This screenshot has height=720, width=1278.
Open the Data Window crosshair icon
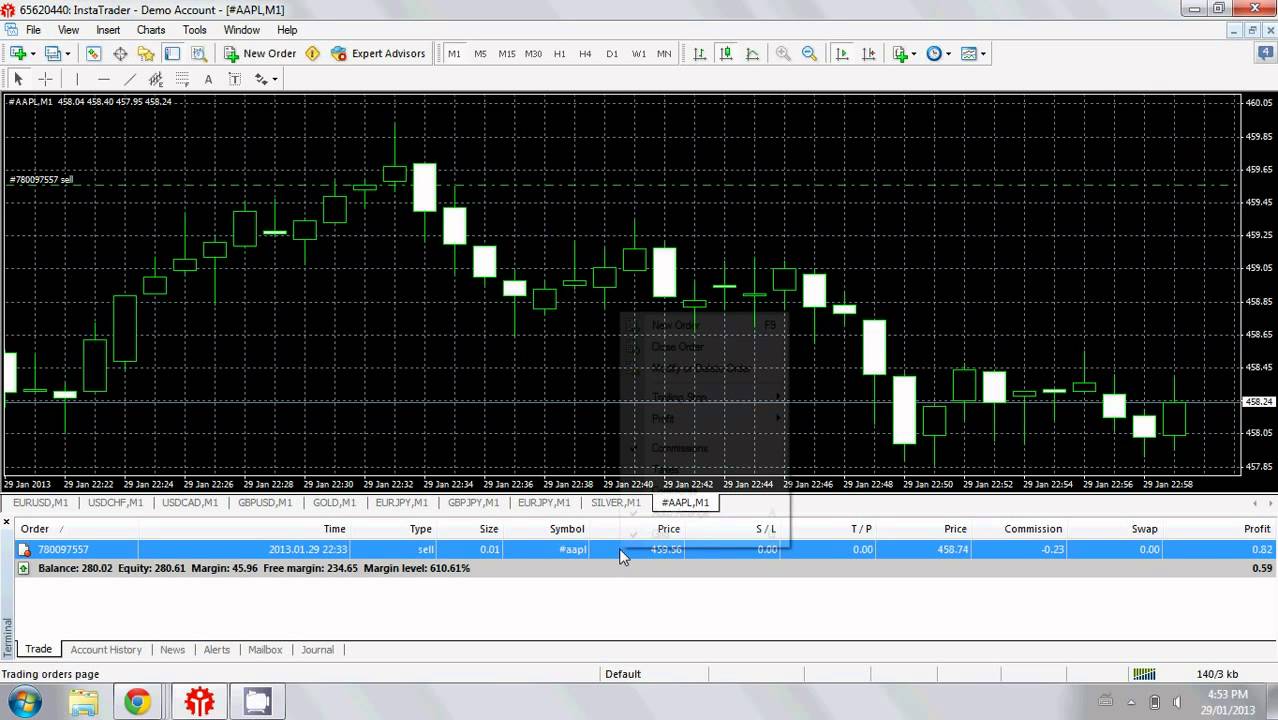point(120,54)
